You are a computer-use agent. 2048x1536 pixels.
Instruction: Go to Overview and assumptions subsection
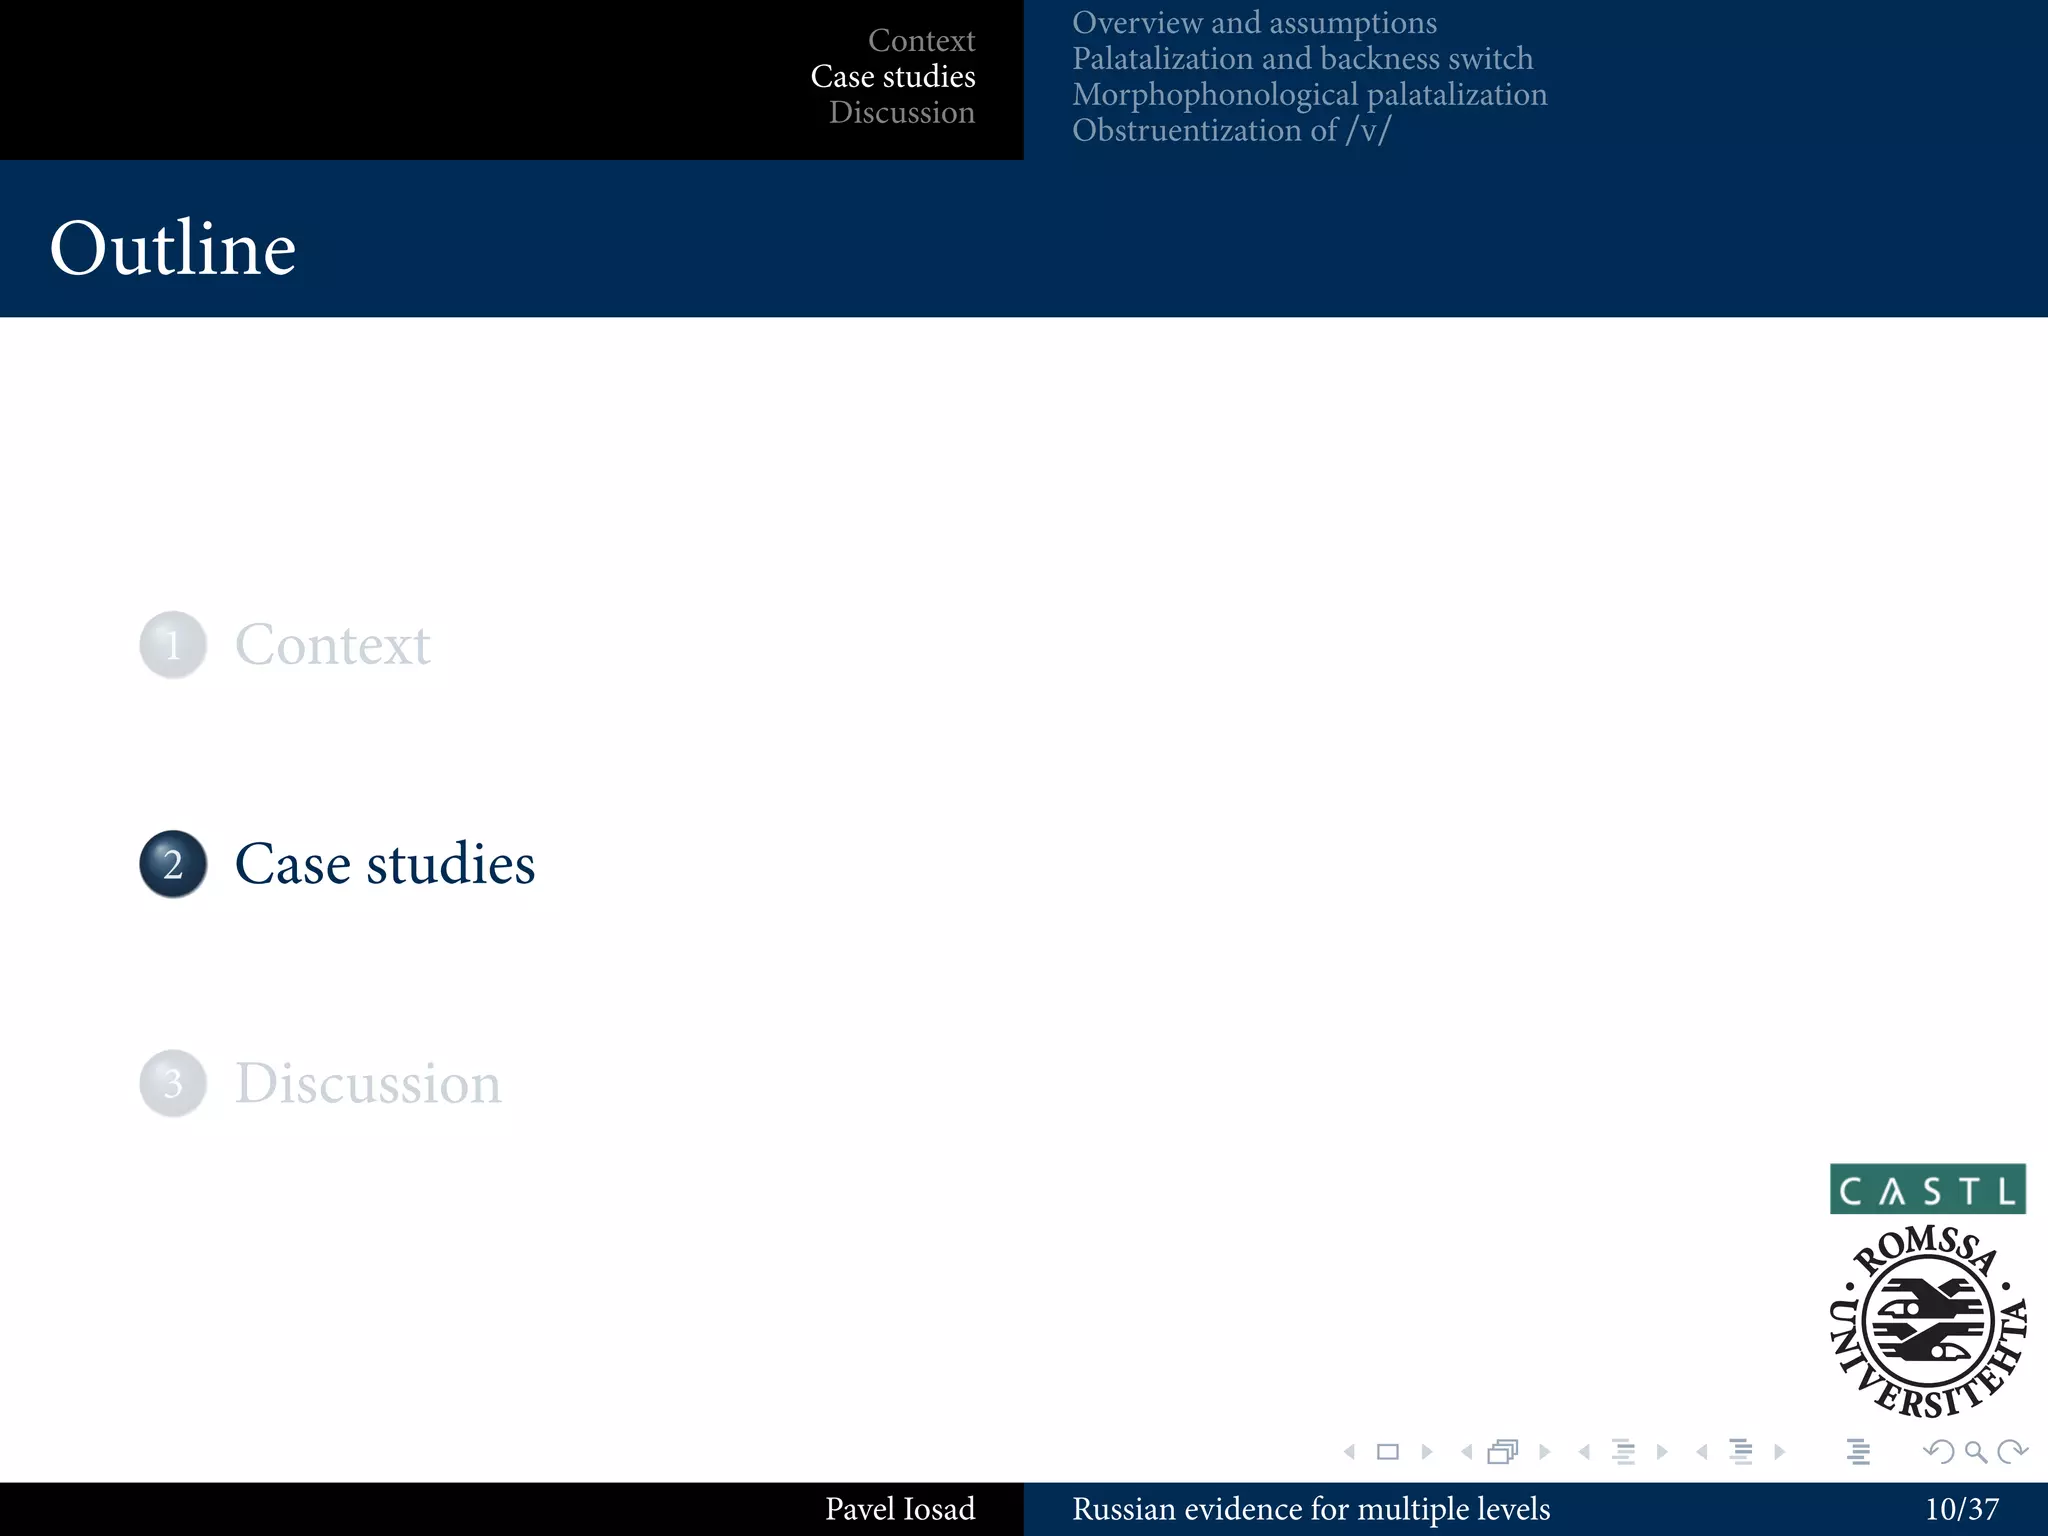pyautogui.click(x=1254, y=22)
